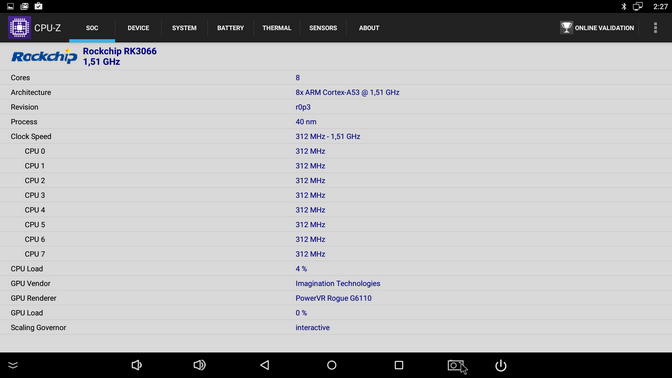Tap the circular Home navigation button
This screenshot has height=378, width=672.
click(x=332, y=365)
